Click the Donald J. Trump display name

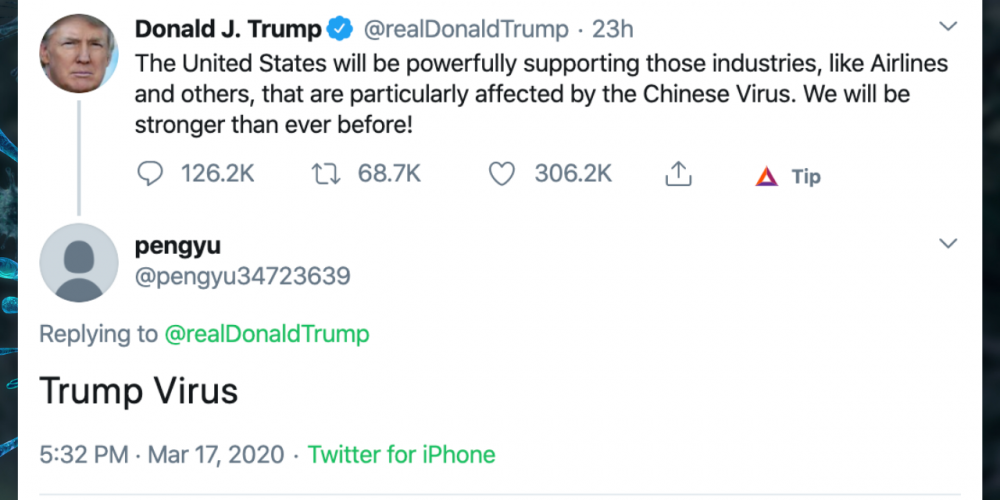pos(228,30)
